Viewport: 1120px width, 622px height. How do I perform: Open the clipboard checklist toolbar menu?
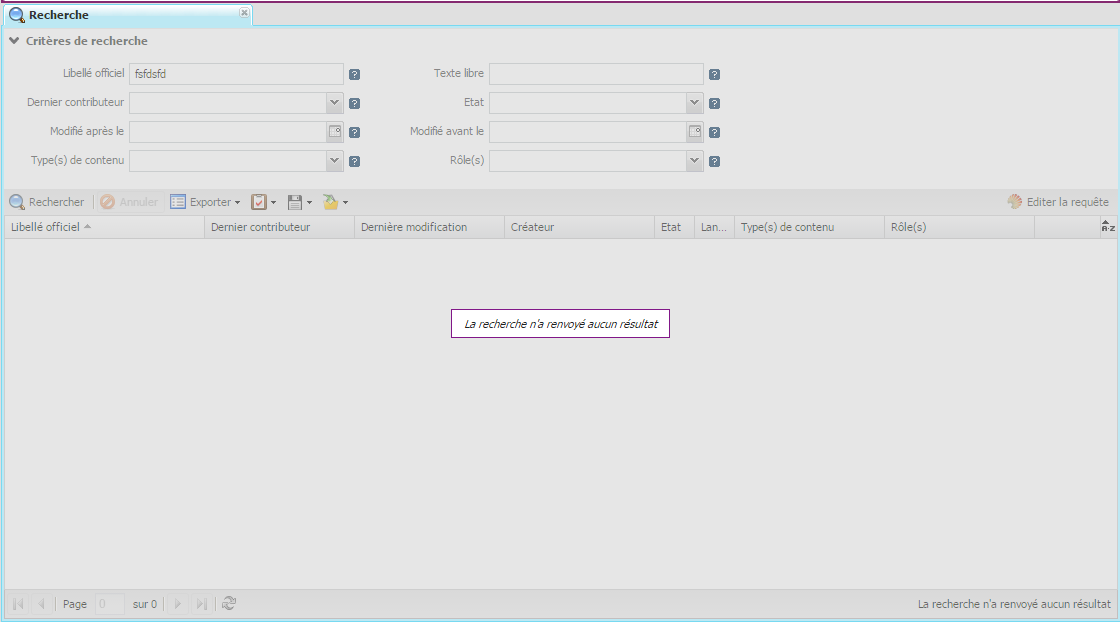(263, 202)
